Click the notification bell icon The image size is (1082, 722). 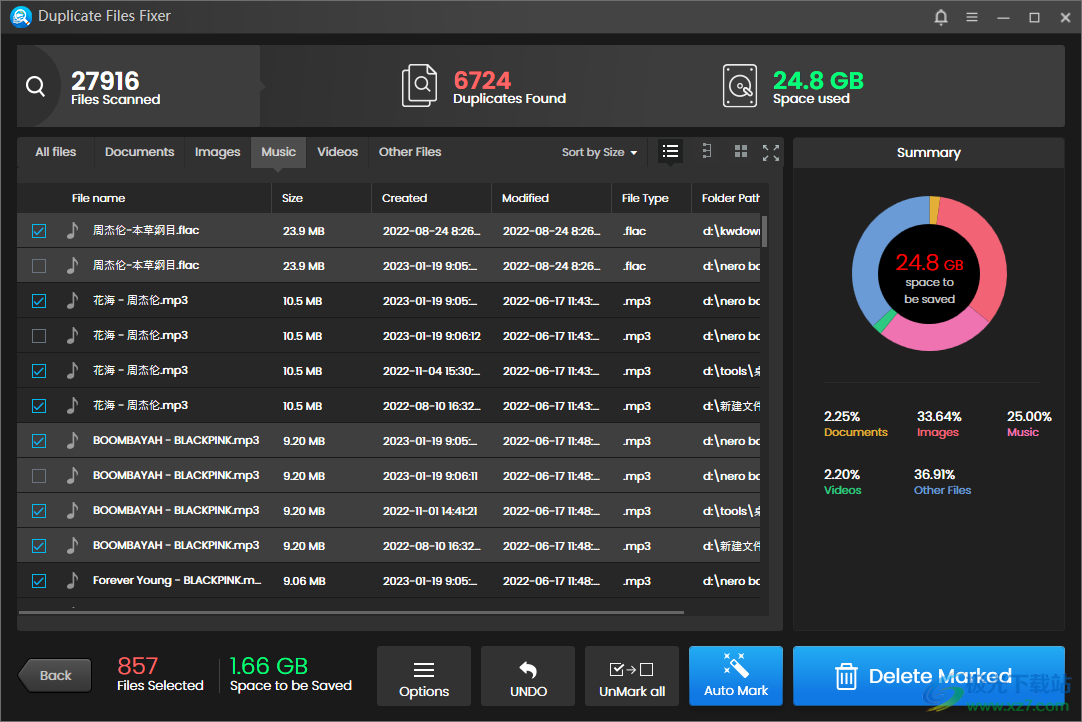[x=941, y=17]
